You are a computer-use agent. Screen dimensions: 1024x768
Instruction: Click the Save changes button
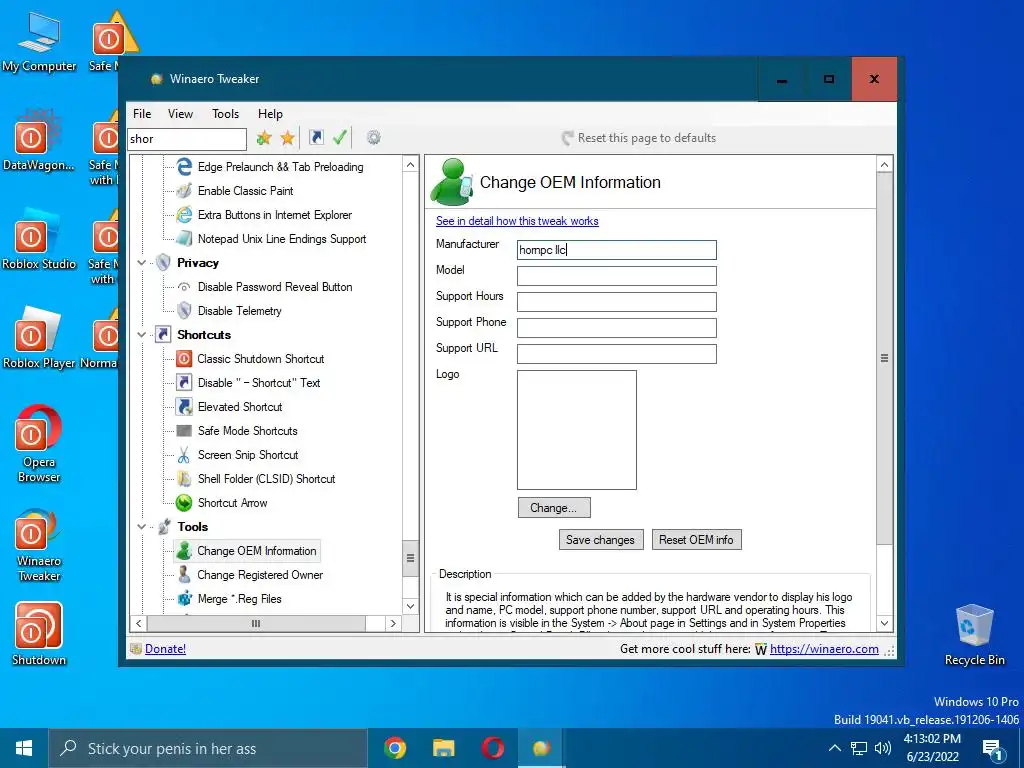pos(601,539)
